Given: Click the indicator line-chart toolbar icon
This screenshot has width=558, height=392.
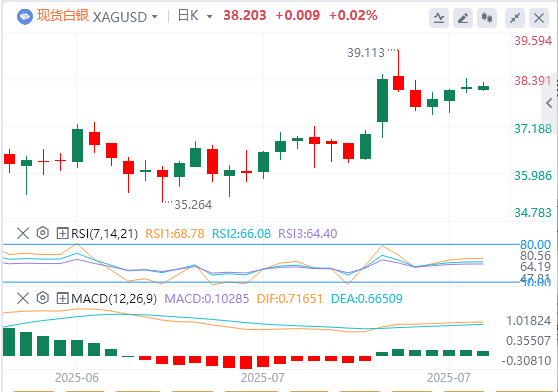Looking at the screenshot, I should 439,17.
